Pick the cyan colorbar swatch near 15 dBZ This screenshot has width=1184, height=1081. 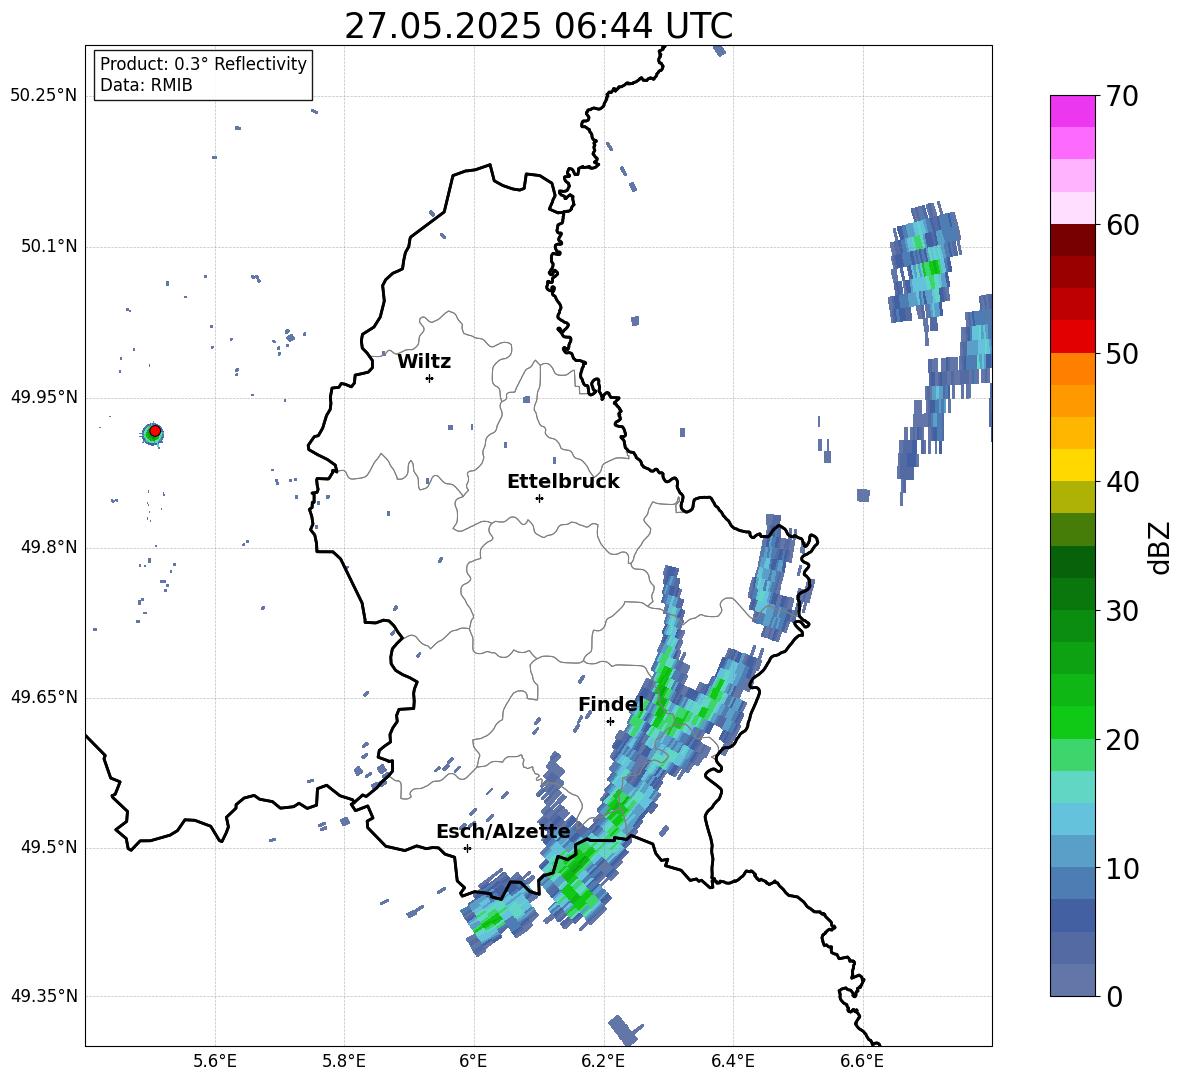(1072, 819)
